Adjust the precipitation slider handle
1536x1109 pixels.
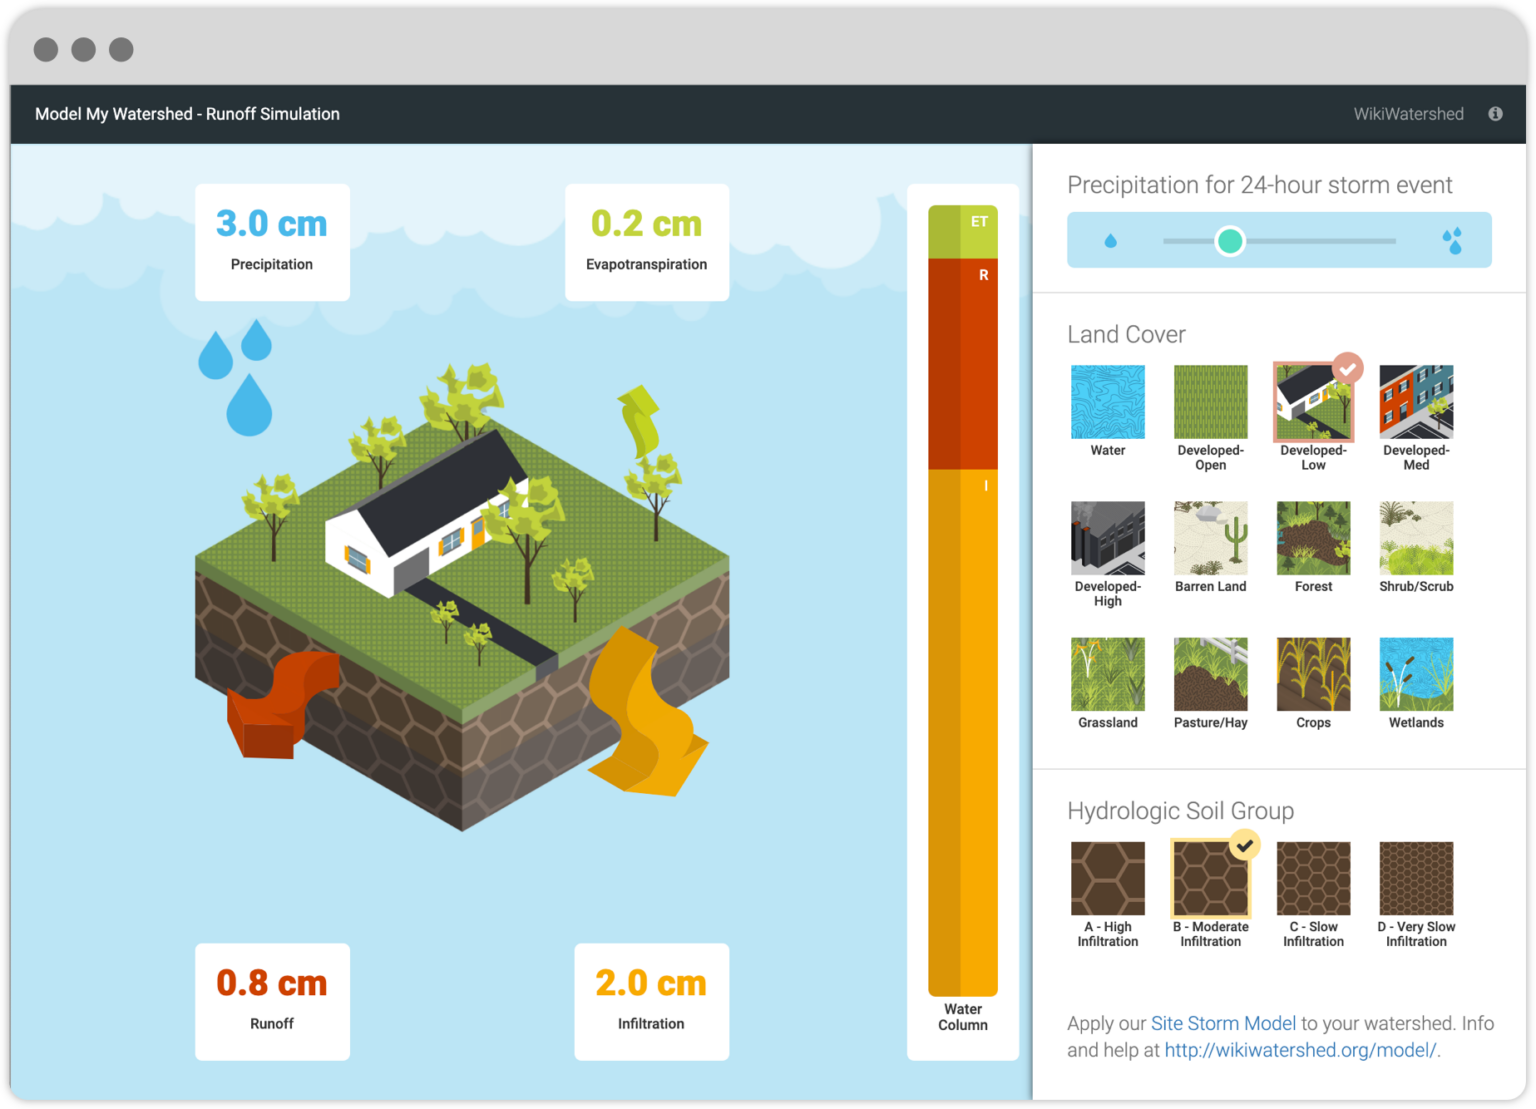click(x=1230, y=240)
